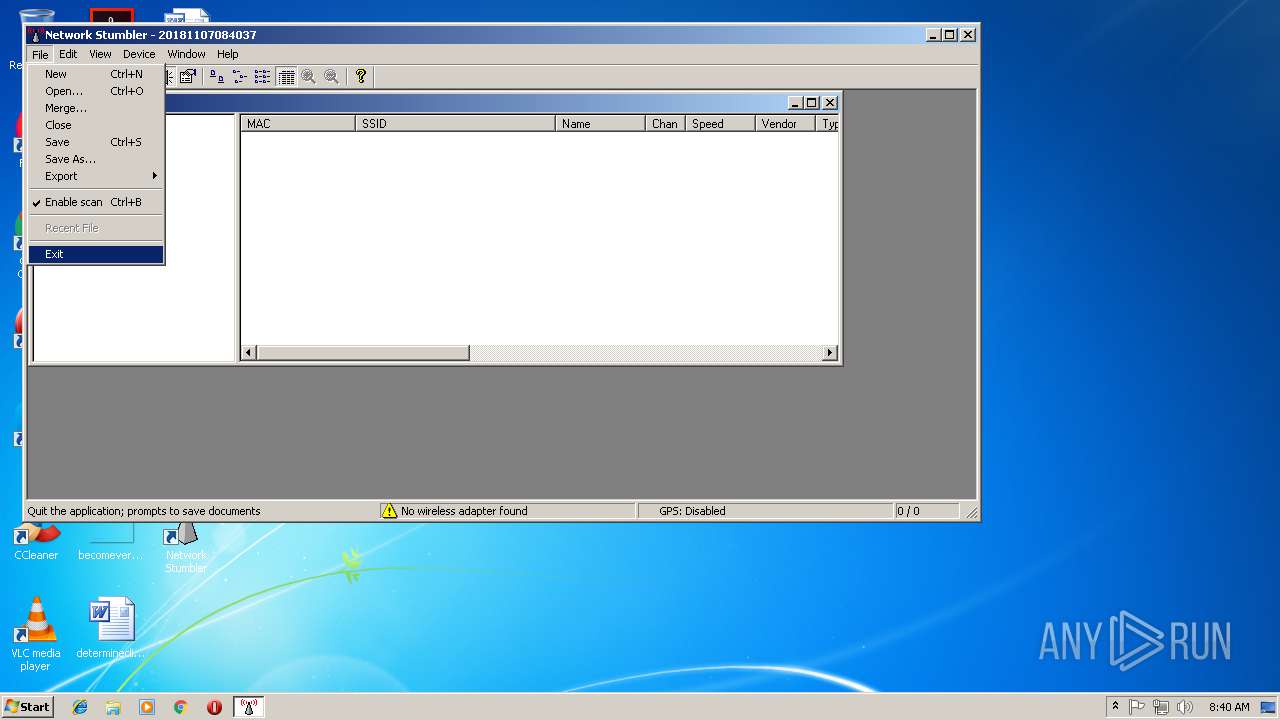Click the Start button
Viewport: 1280px width, 720px height.
(28, 707)
